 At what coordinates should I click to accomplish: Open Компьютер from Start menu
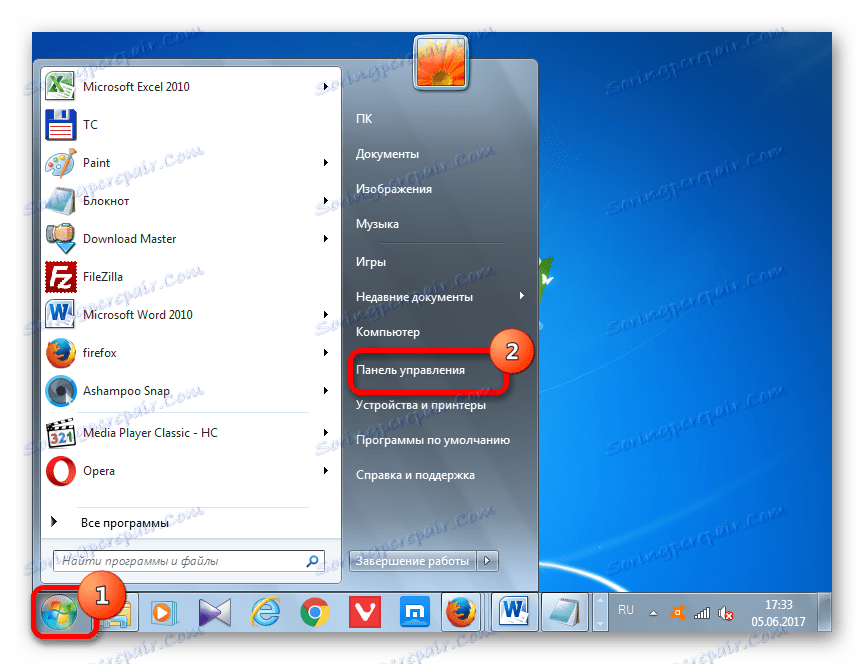click(388, 332)
